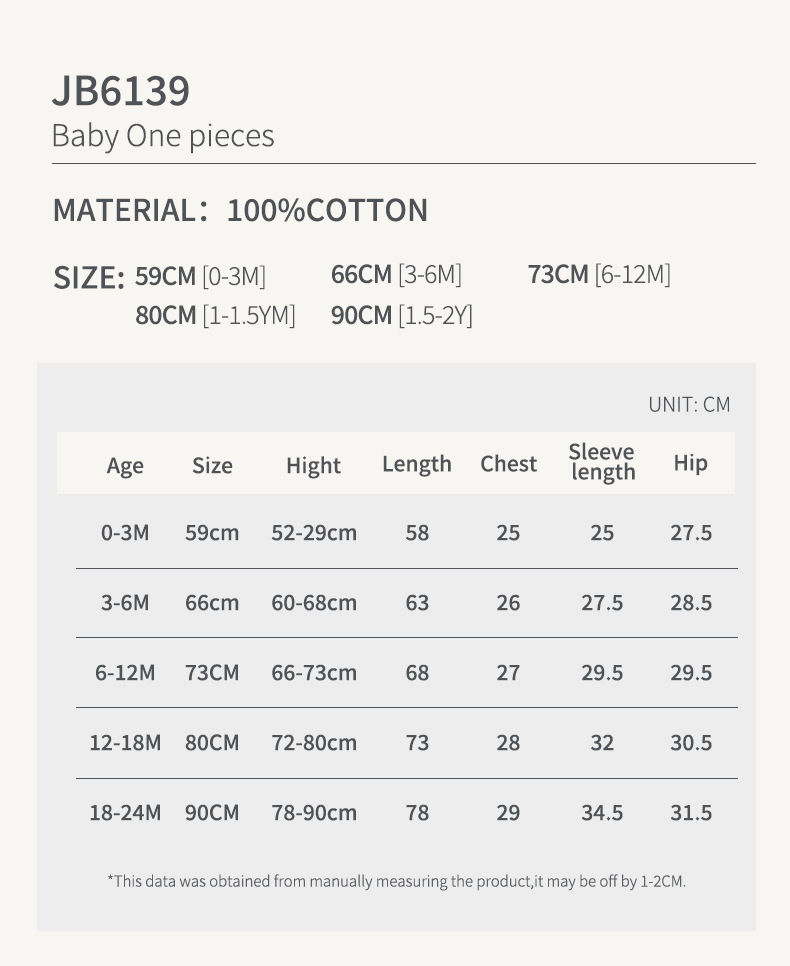Click the UNIT: CM label
The height and width of the screenshot is (966, 790).
coord(689,405)
